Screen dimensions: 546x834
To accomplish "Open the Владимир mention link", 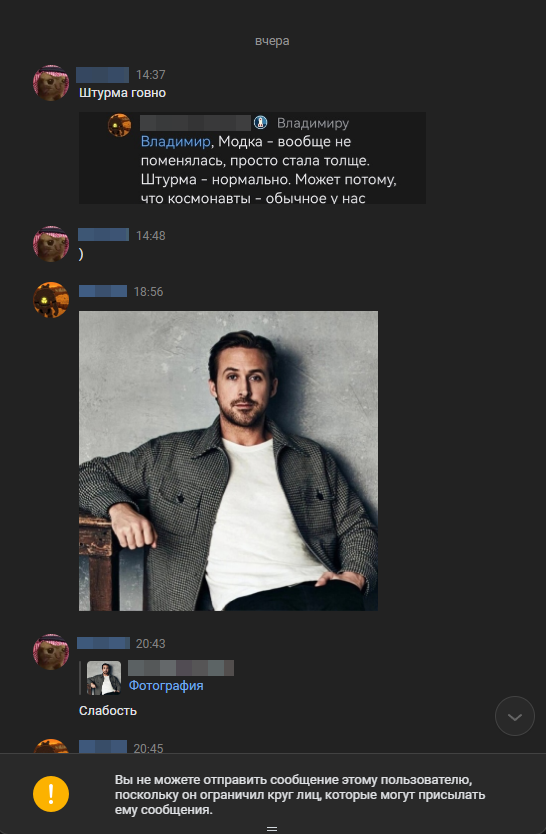I will 175,141.
